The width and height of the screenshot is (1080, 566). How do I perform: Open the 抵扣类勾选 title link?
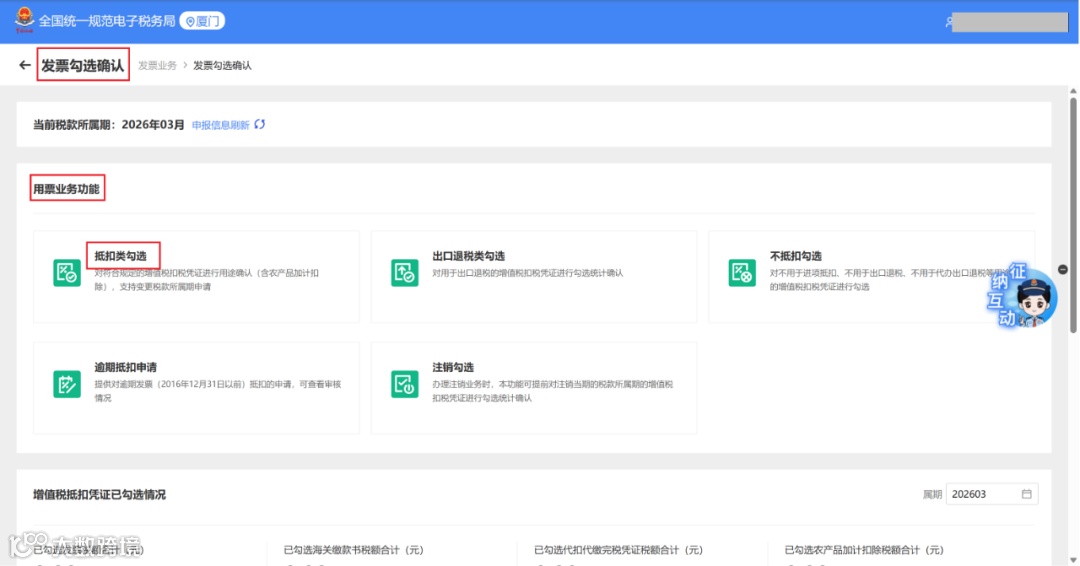click(x=121, y=256)
